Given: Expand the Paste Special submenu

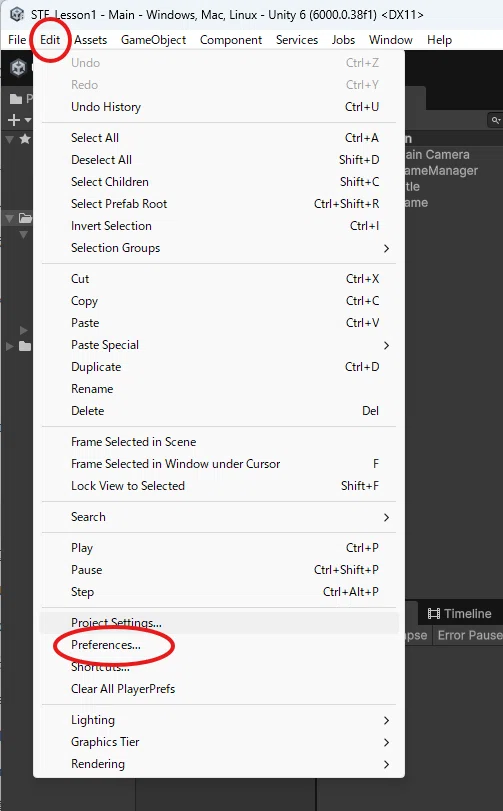Looking at the screenshot, I should pos(219,344).
